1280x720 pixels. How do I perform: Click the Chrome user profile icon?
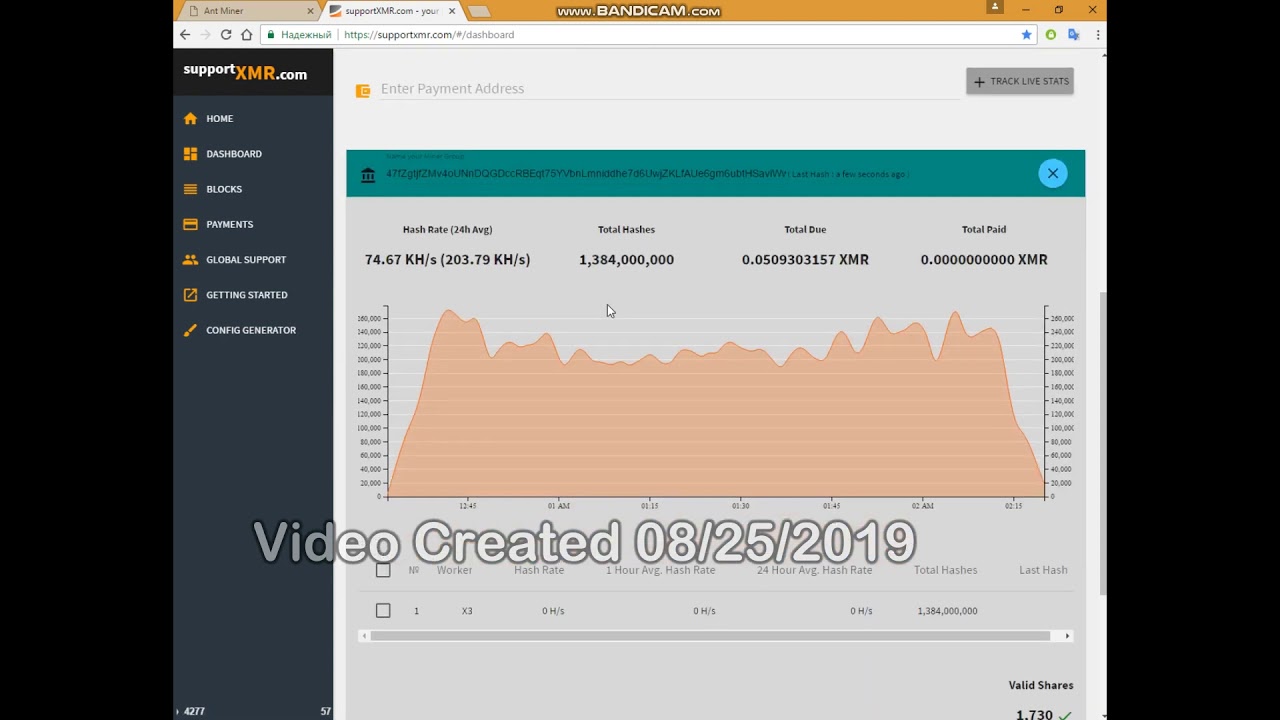(x=994, y=7)
